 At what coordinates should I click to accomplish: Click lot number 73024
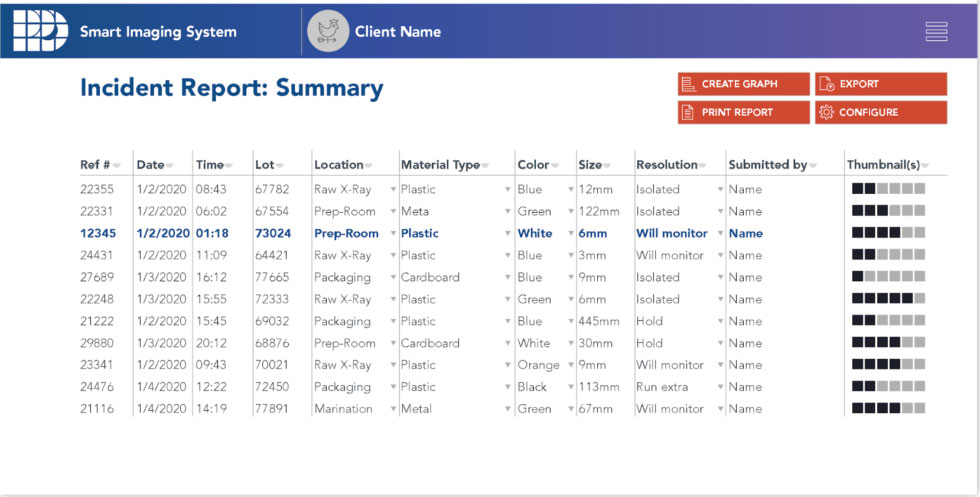(x=273, y=233)
